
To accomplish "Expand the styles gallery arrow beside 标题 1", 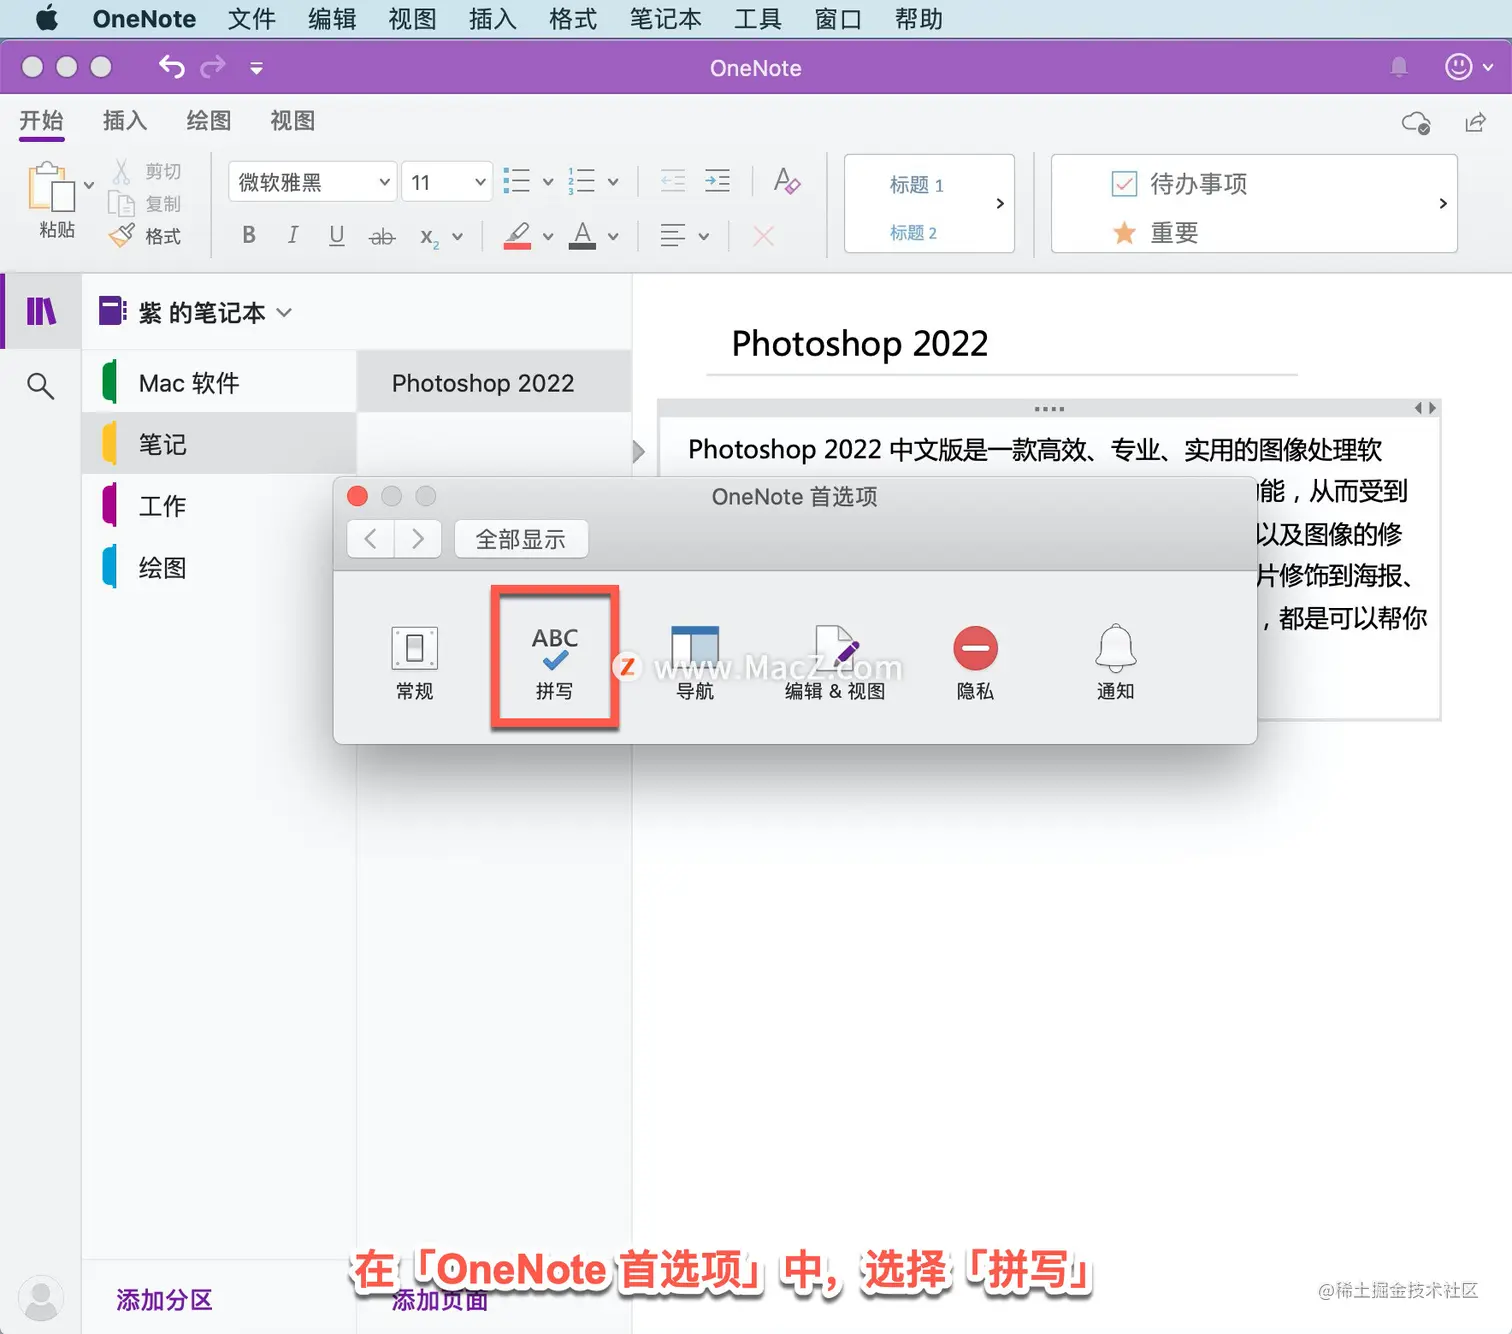I will 1000,203.
